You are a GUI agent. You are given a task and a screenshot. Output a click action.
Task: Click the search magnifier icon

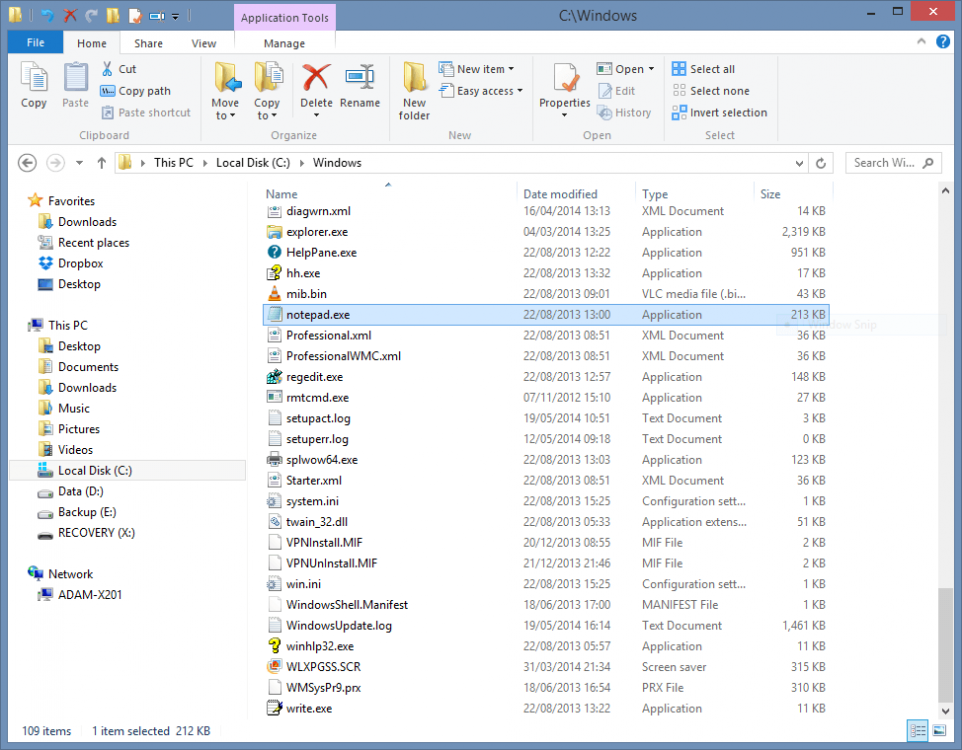[x=928, y=163]
